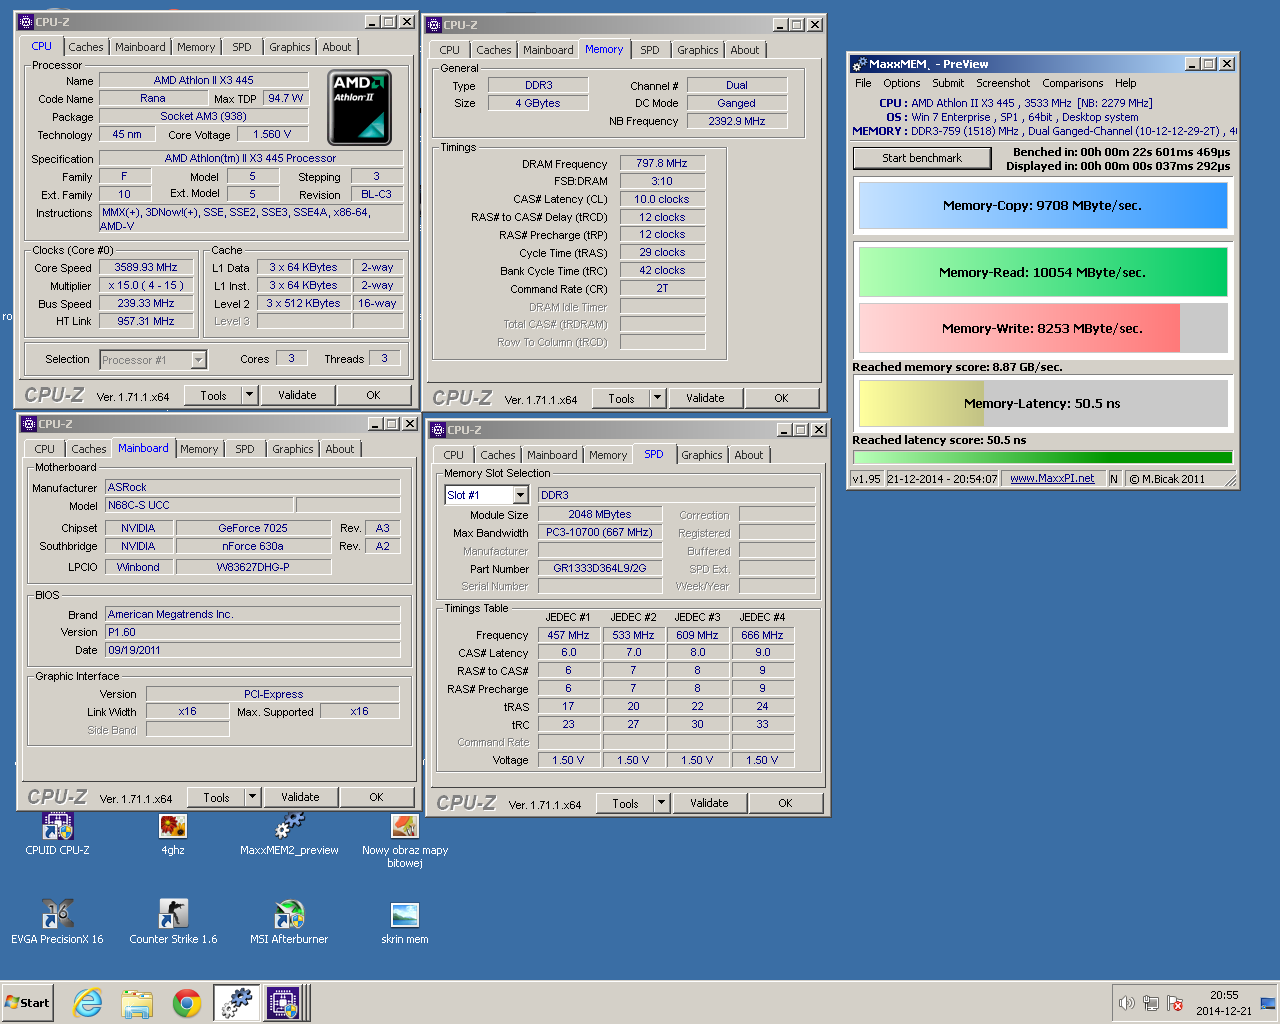Click the DRAM Frequency 797.8 MHz field

(x=662, y=163)
